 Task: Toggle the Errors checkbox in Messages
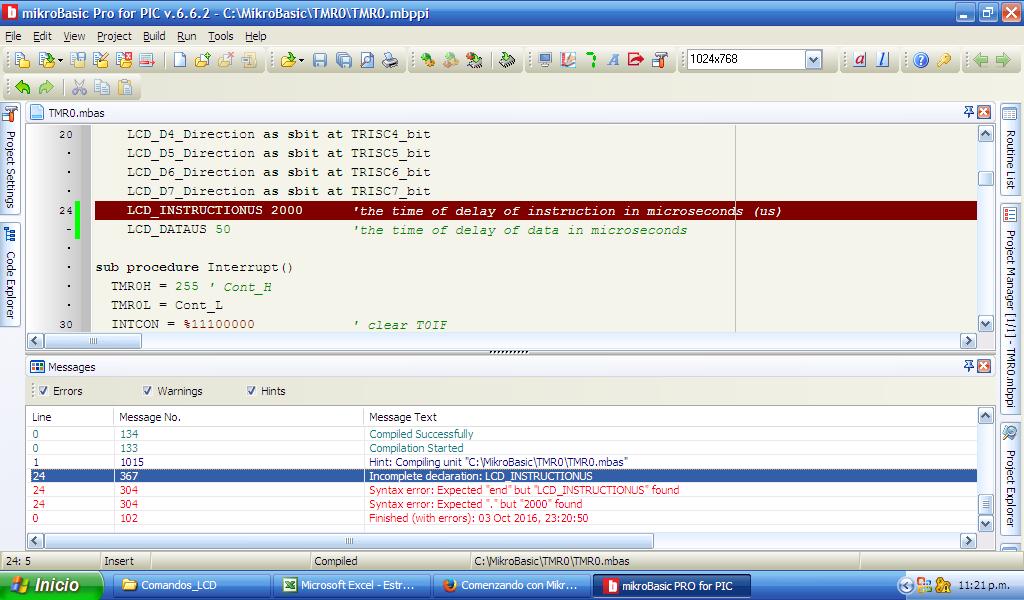[43, 390]
